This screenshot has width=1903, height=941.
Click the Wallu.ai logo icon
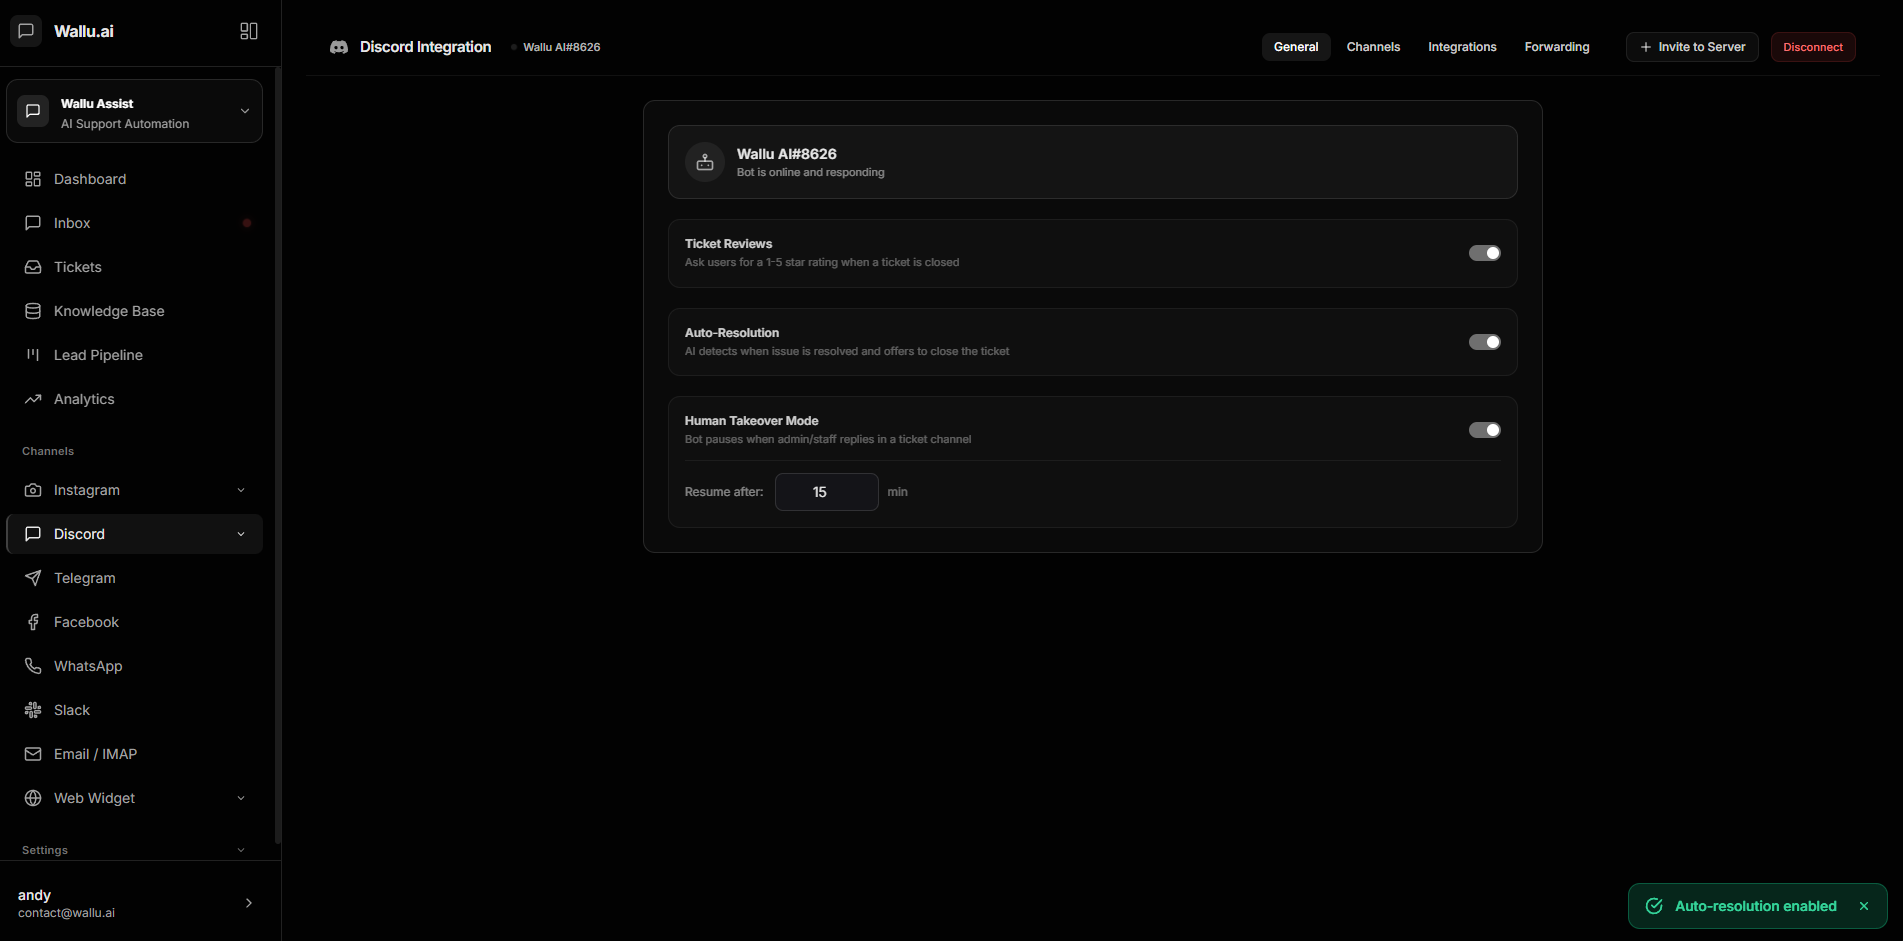point(26,31)
